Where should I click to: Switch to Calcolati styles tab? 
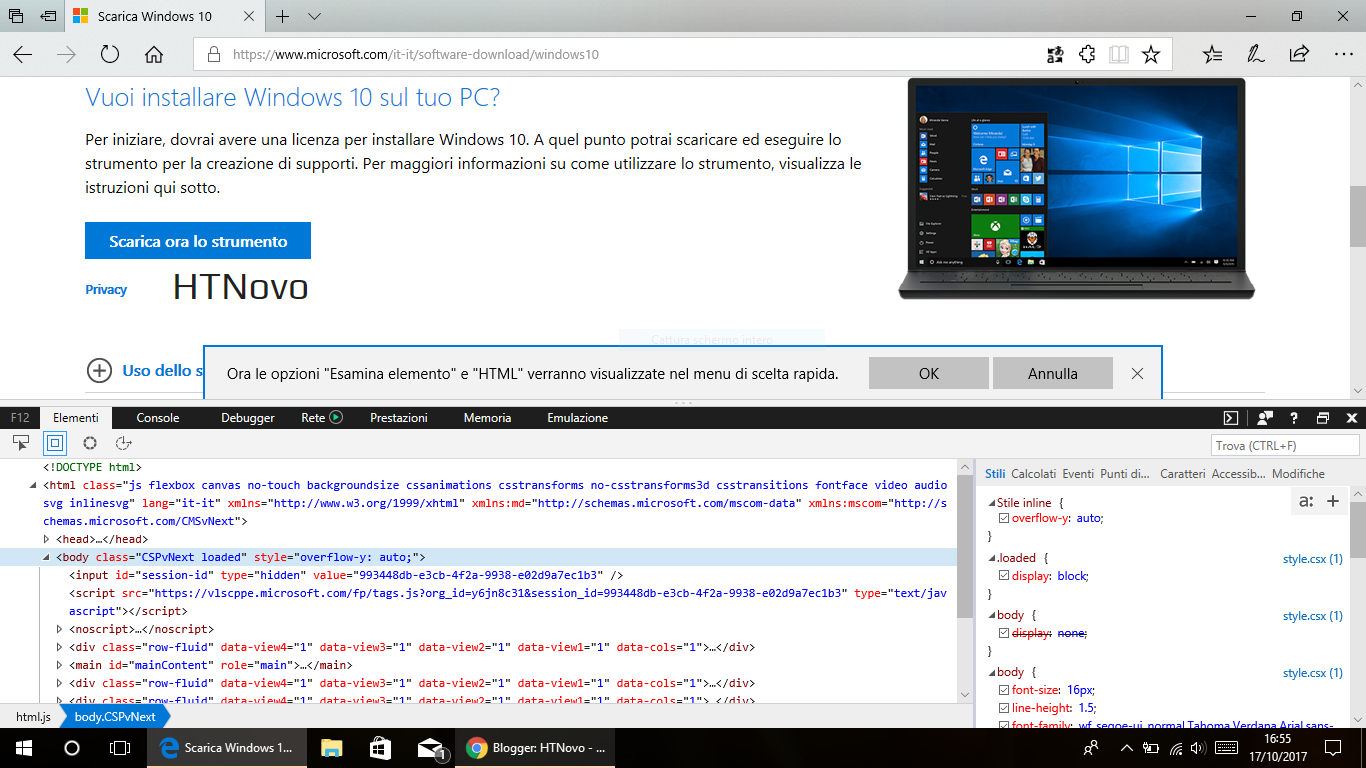(1033, 474)
